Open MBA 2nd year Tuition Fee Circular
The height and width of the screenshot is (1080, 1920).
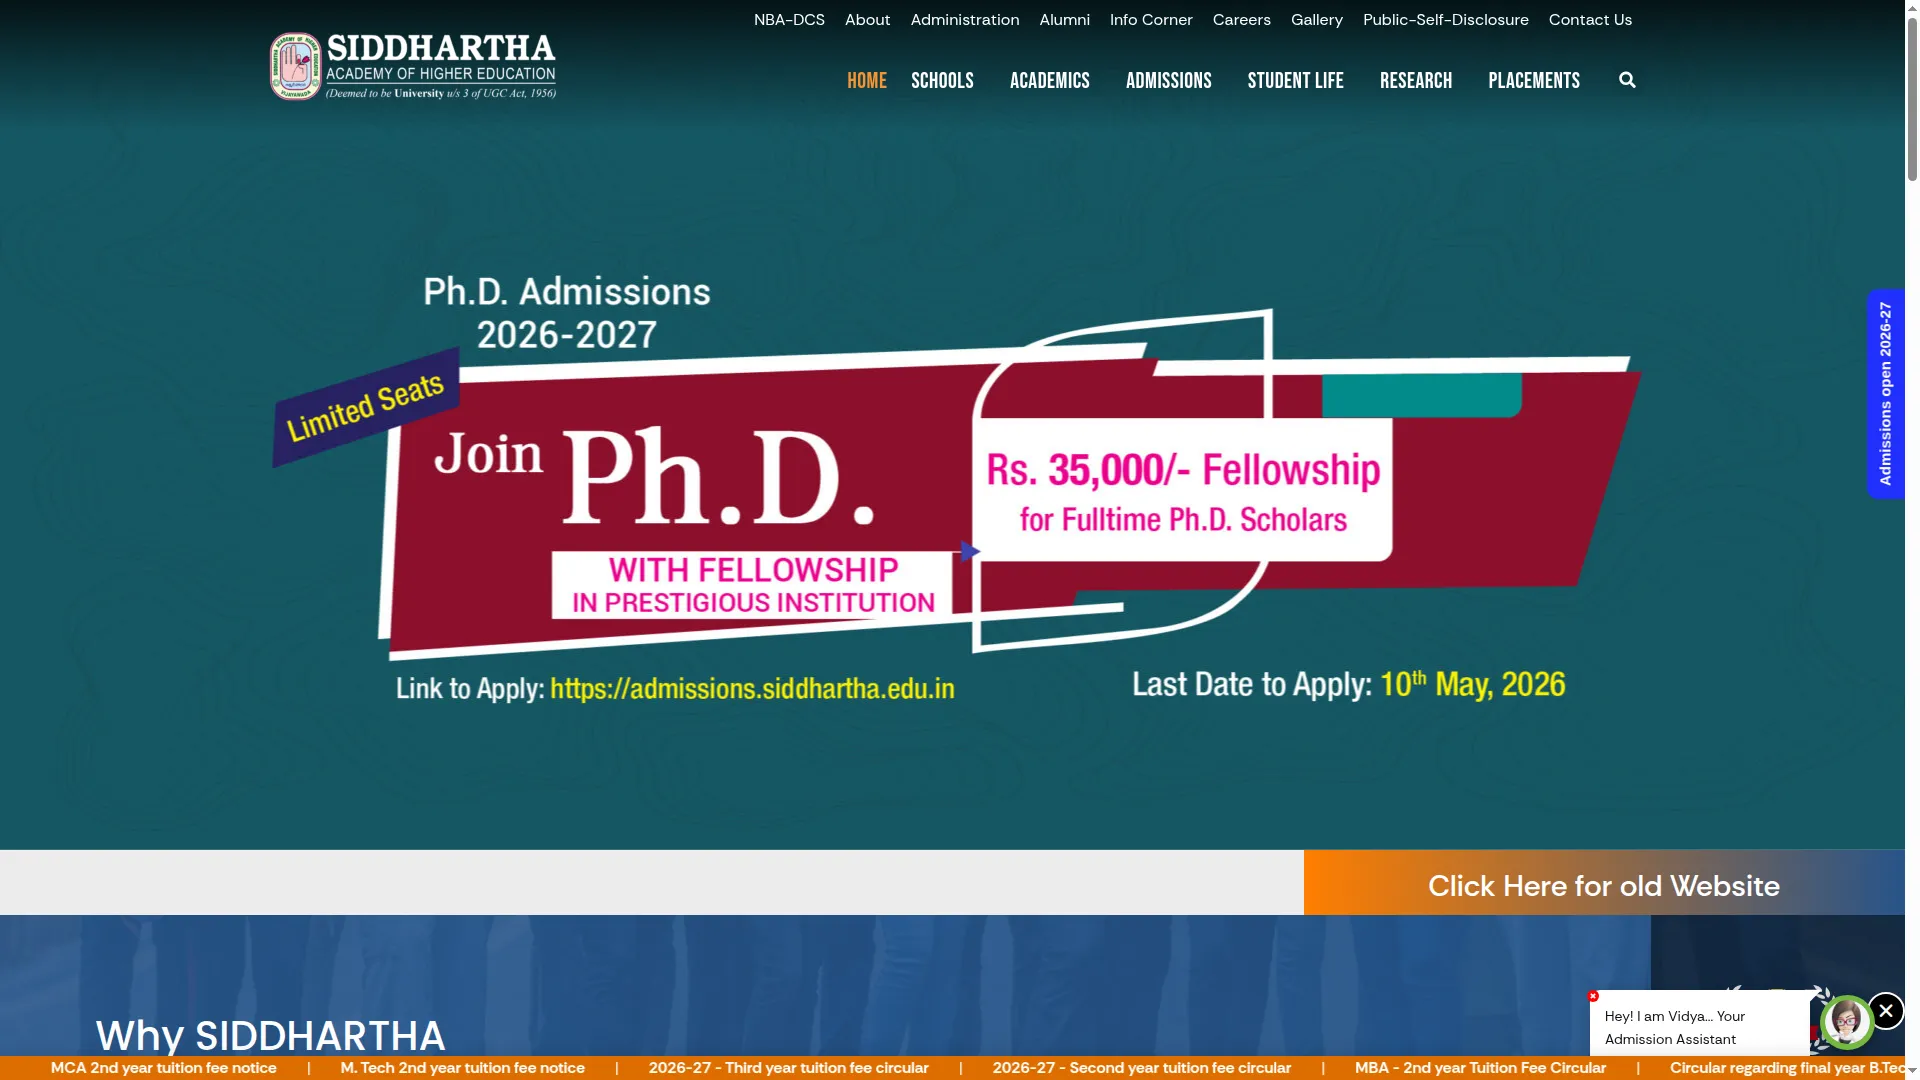tap(1480, 1068)
